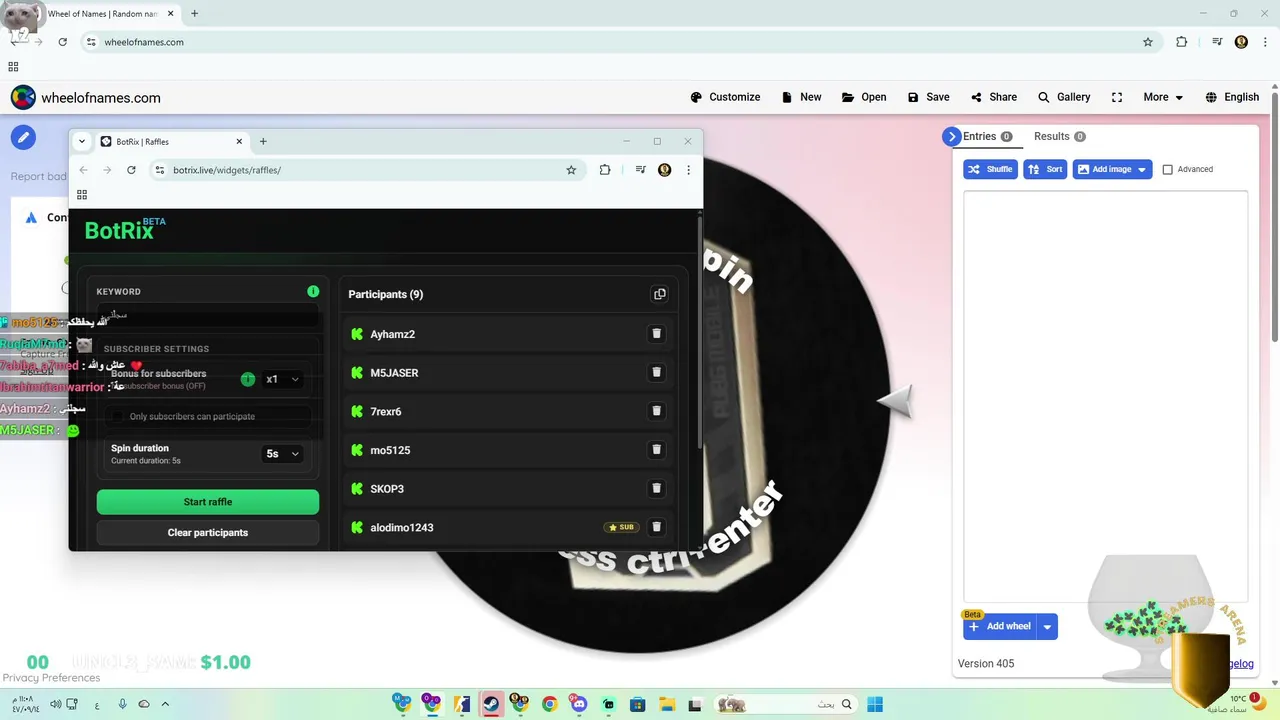This screenshot has height=720, width=1280.
Task: Open tab search dropdown in BotRix window
Action: 82,141
